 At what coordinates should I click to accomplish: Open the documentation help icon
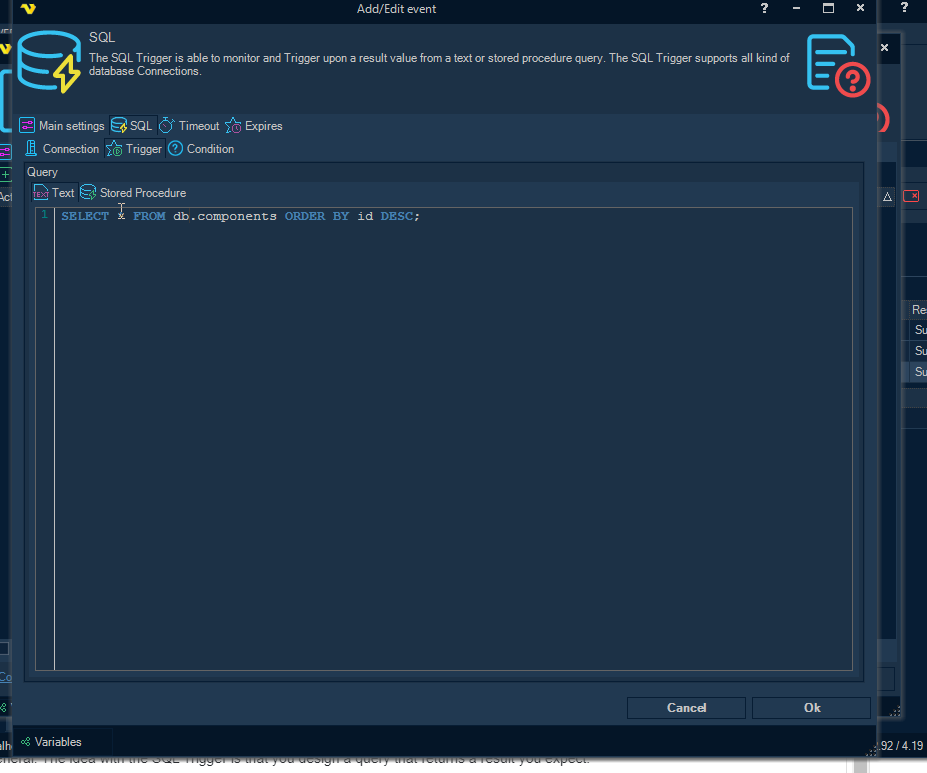tap(837, 66)
